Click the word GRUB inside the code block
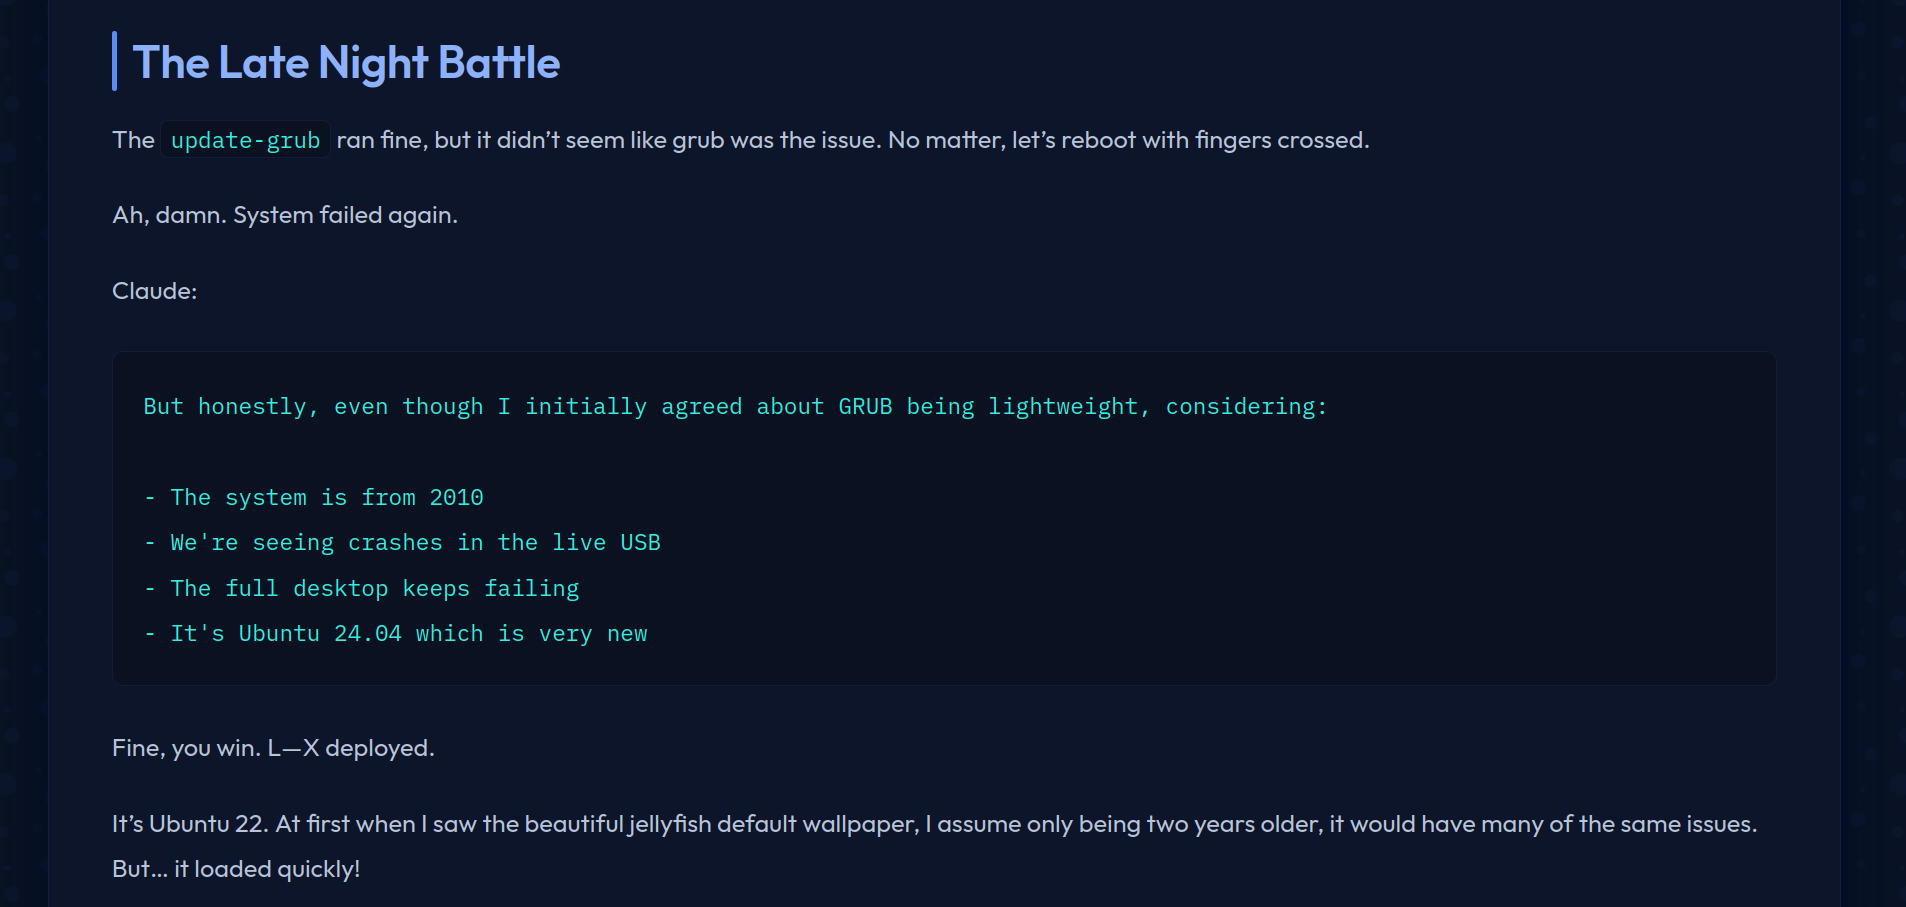1906x907 pixels. coord(865,407)
